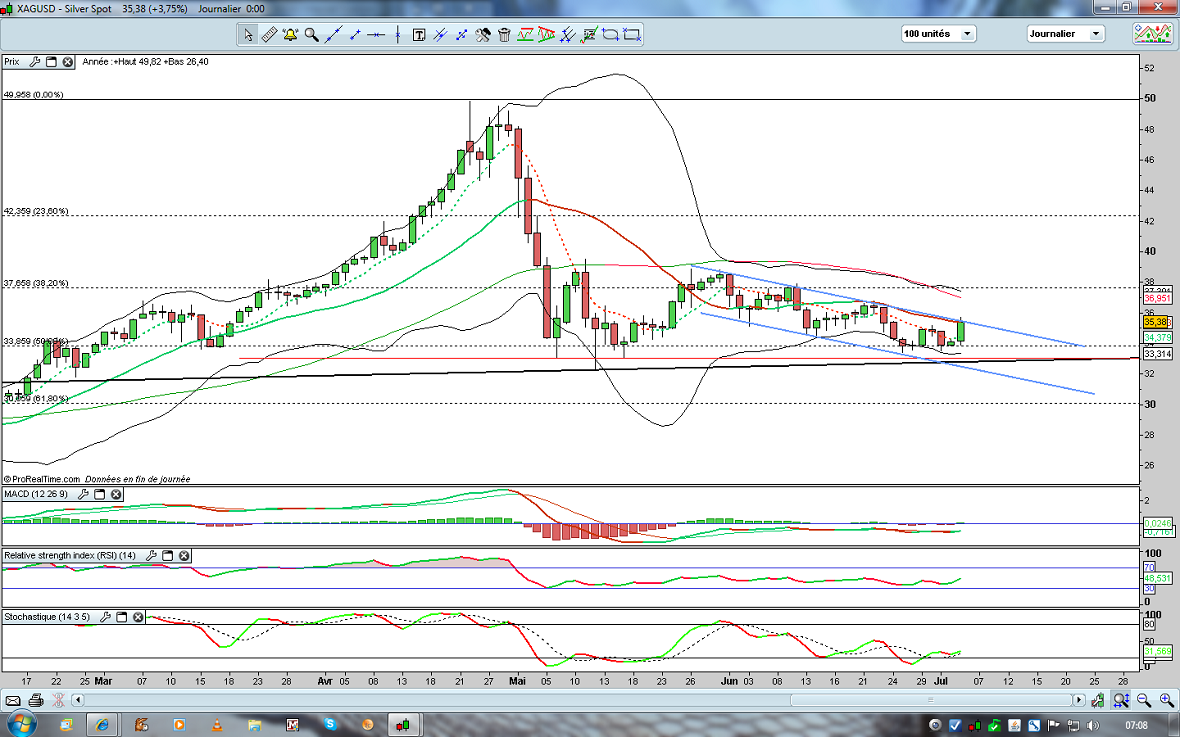Select the ruler measurement tool
1180x737 pixels.
point(269,35)
